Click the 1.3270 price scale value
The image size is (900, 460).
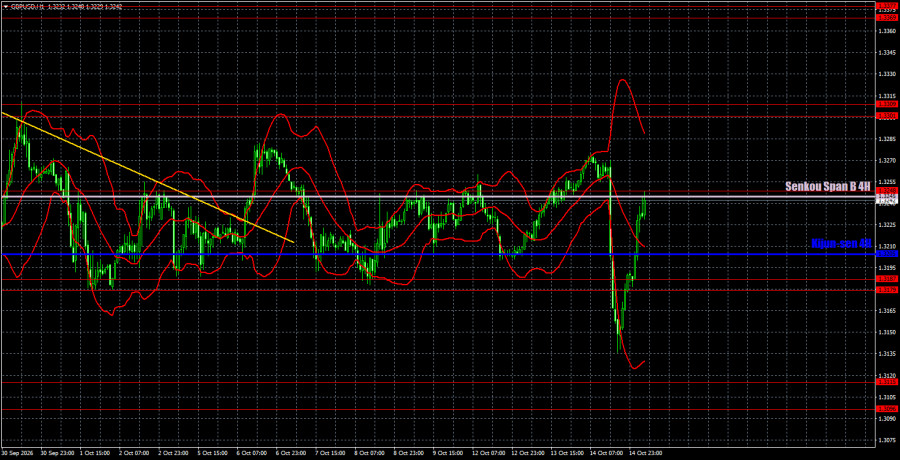[887, 160]
